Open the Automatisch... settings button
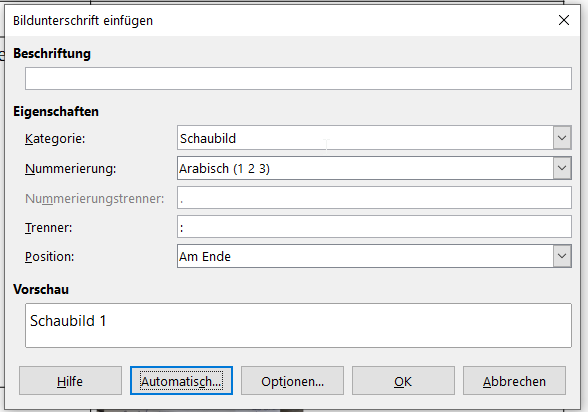 coord(182,381)
